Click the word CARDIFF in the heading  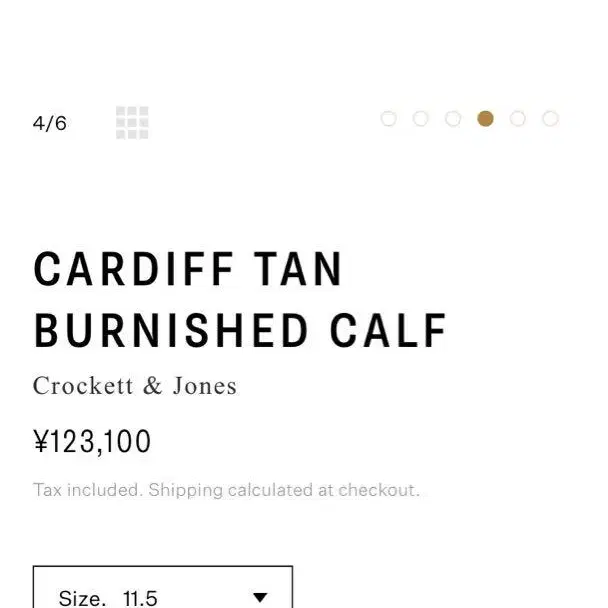[x=134, y=269]
